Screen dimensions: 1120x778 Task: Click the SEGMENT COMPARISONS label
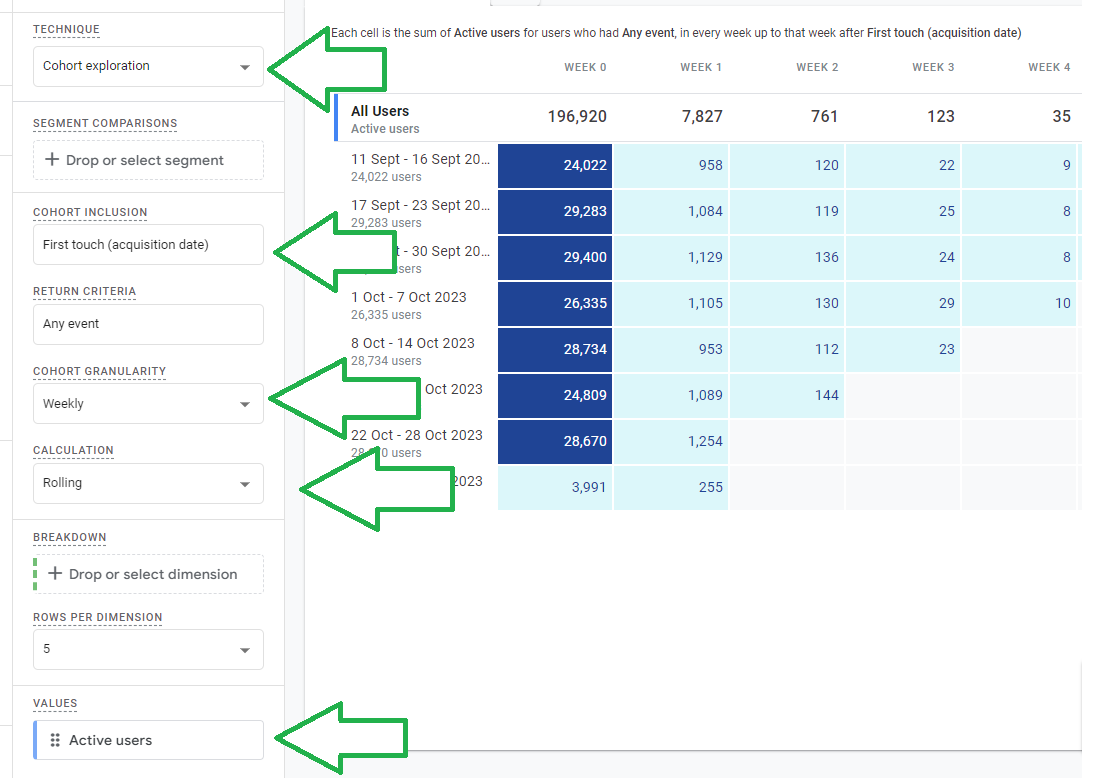tap(105, 123)
